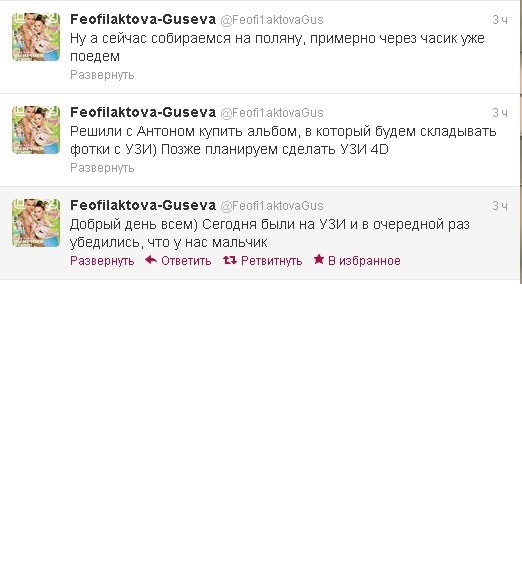The height and width of the screenshot is (581, 522).
Task: Expand the second tweet about УЗИ album
Action: coord(102,168)
